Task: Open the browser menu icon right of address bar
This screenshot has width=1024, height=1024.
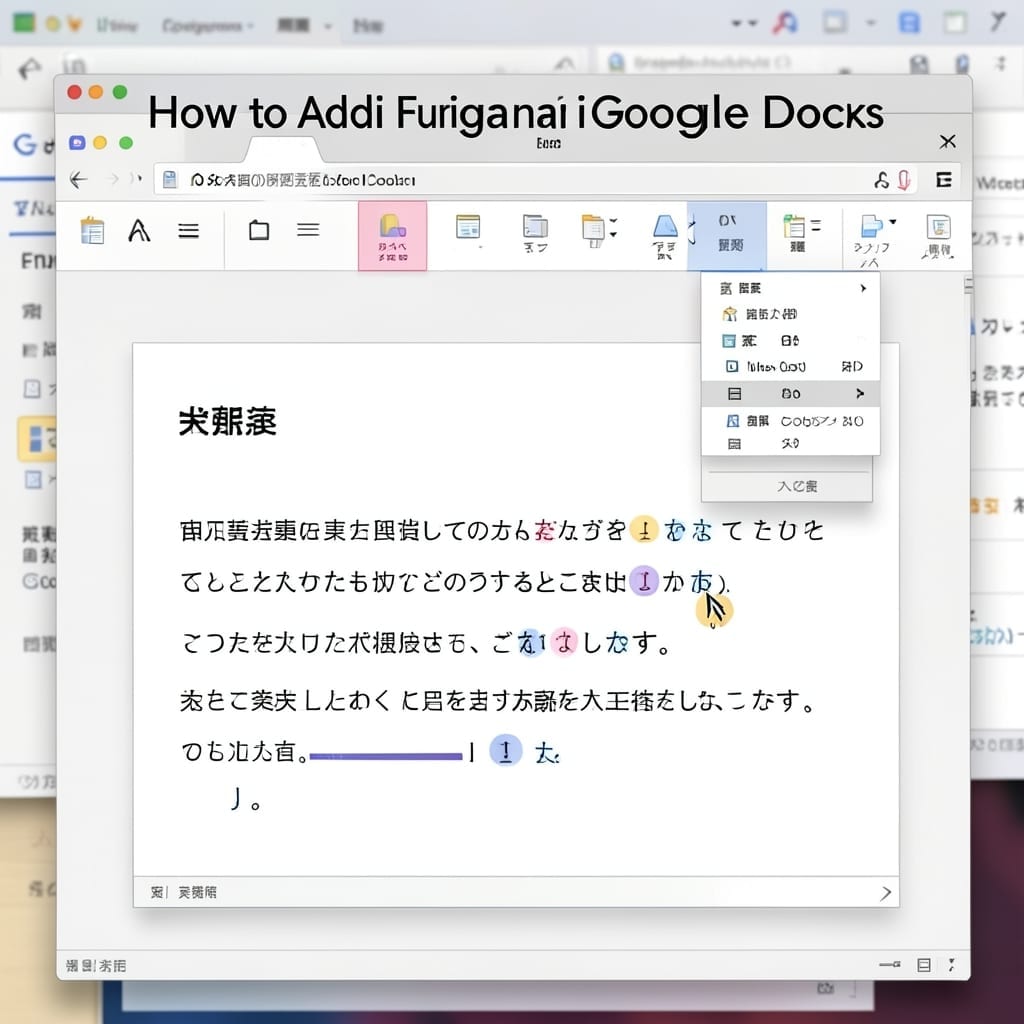Action: click(944, 180)
